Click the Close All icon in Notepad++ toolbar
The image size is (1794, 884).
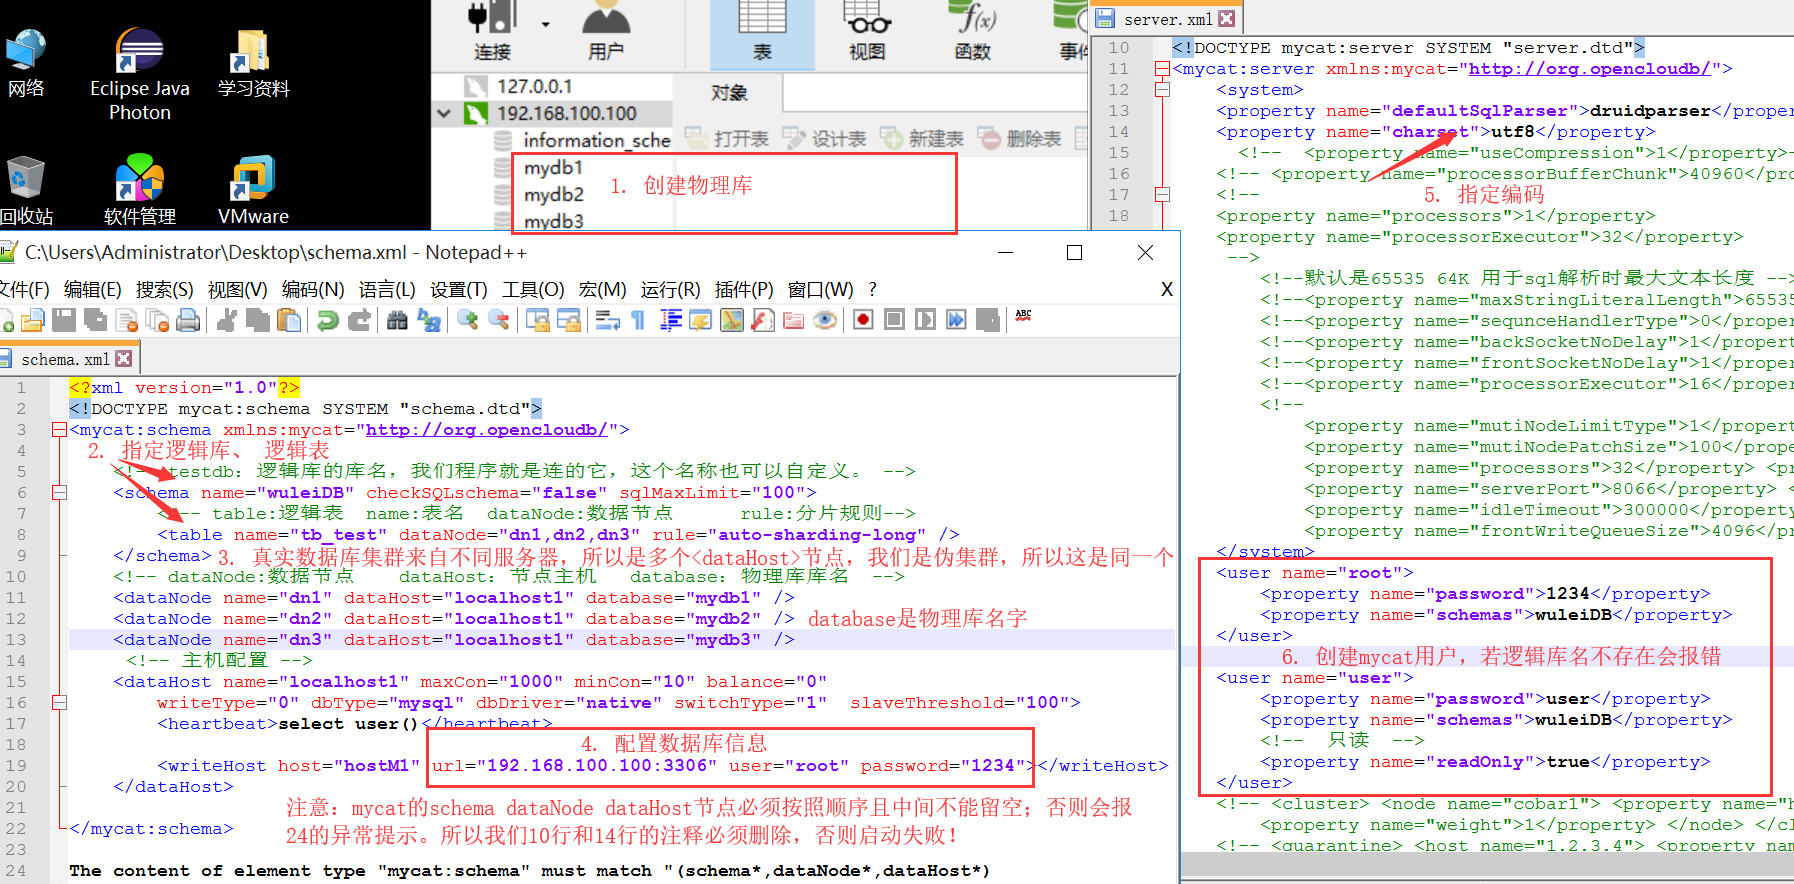point(157,320)
